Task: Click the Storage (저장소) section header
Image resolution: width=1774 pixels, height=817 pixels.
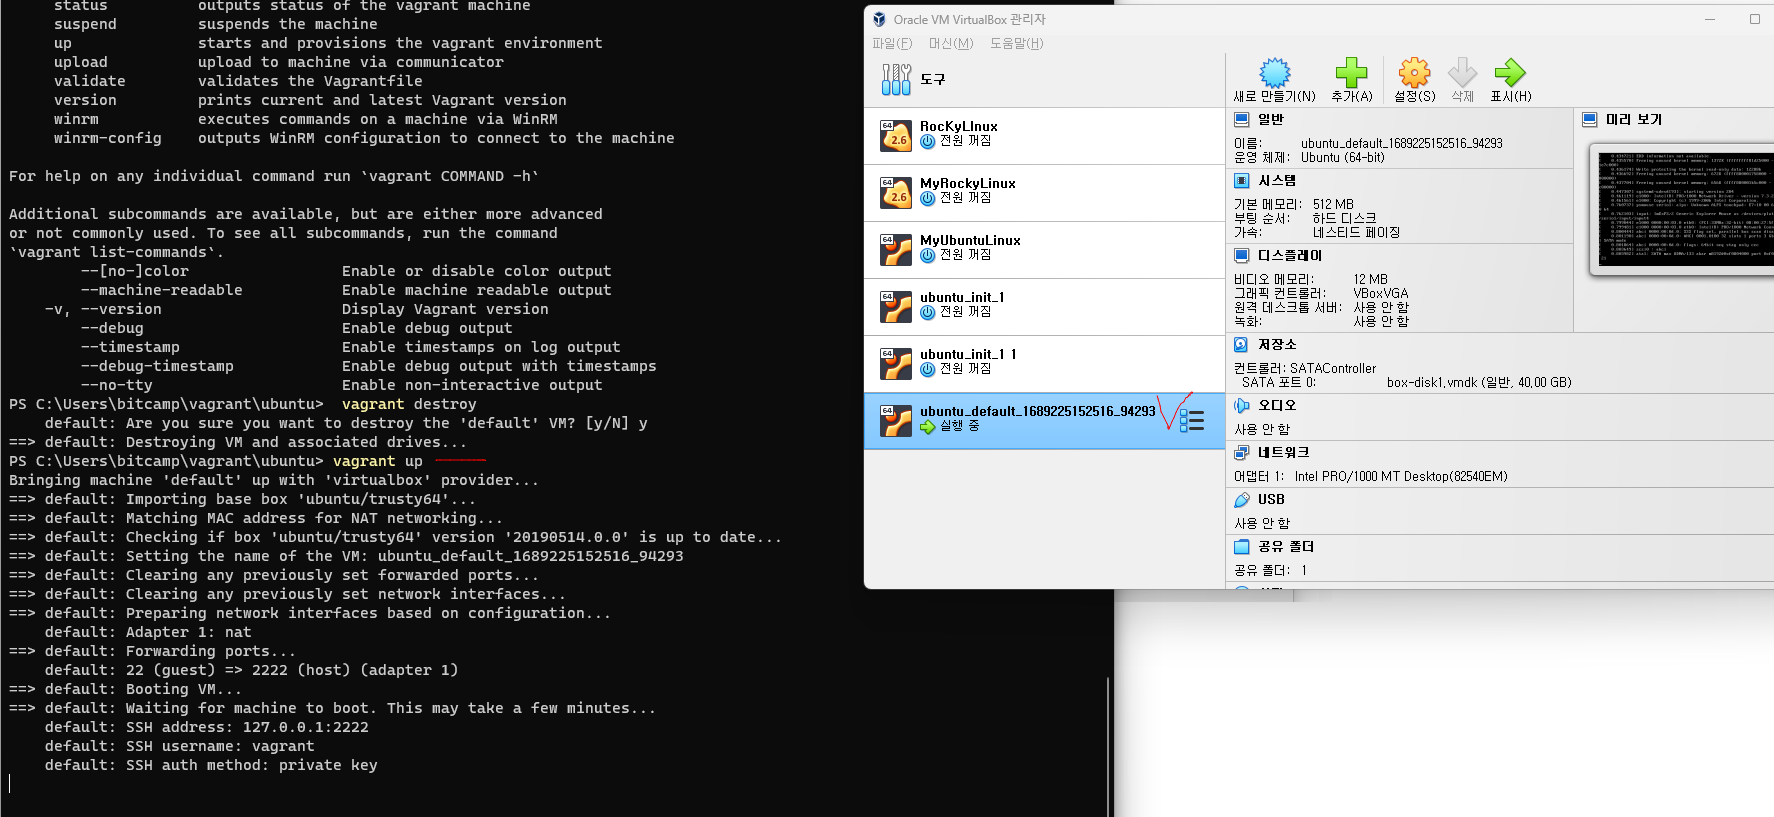Action: [1277, 345]
